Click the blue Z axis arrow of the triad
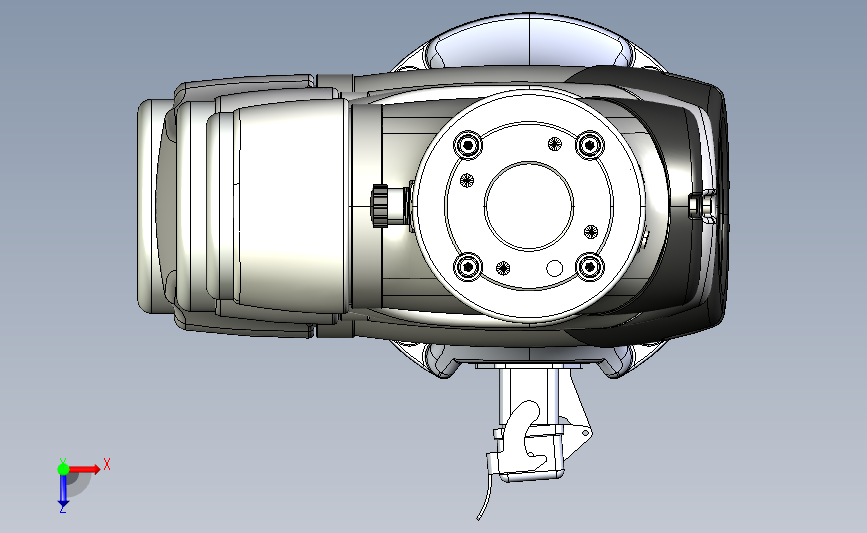The width and height of the screenshot is (867, 533). (x=63, y=491)
